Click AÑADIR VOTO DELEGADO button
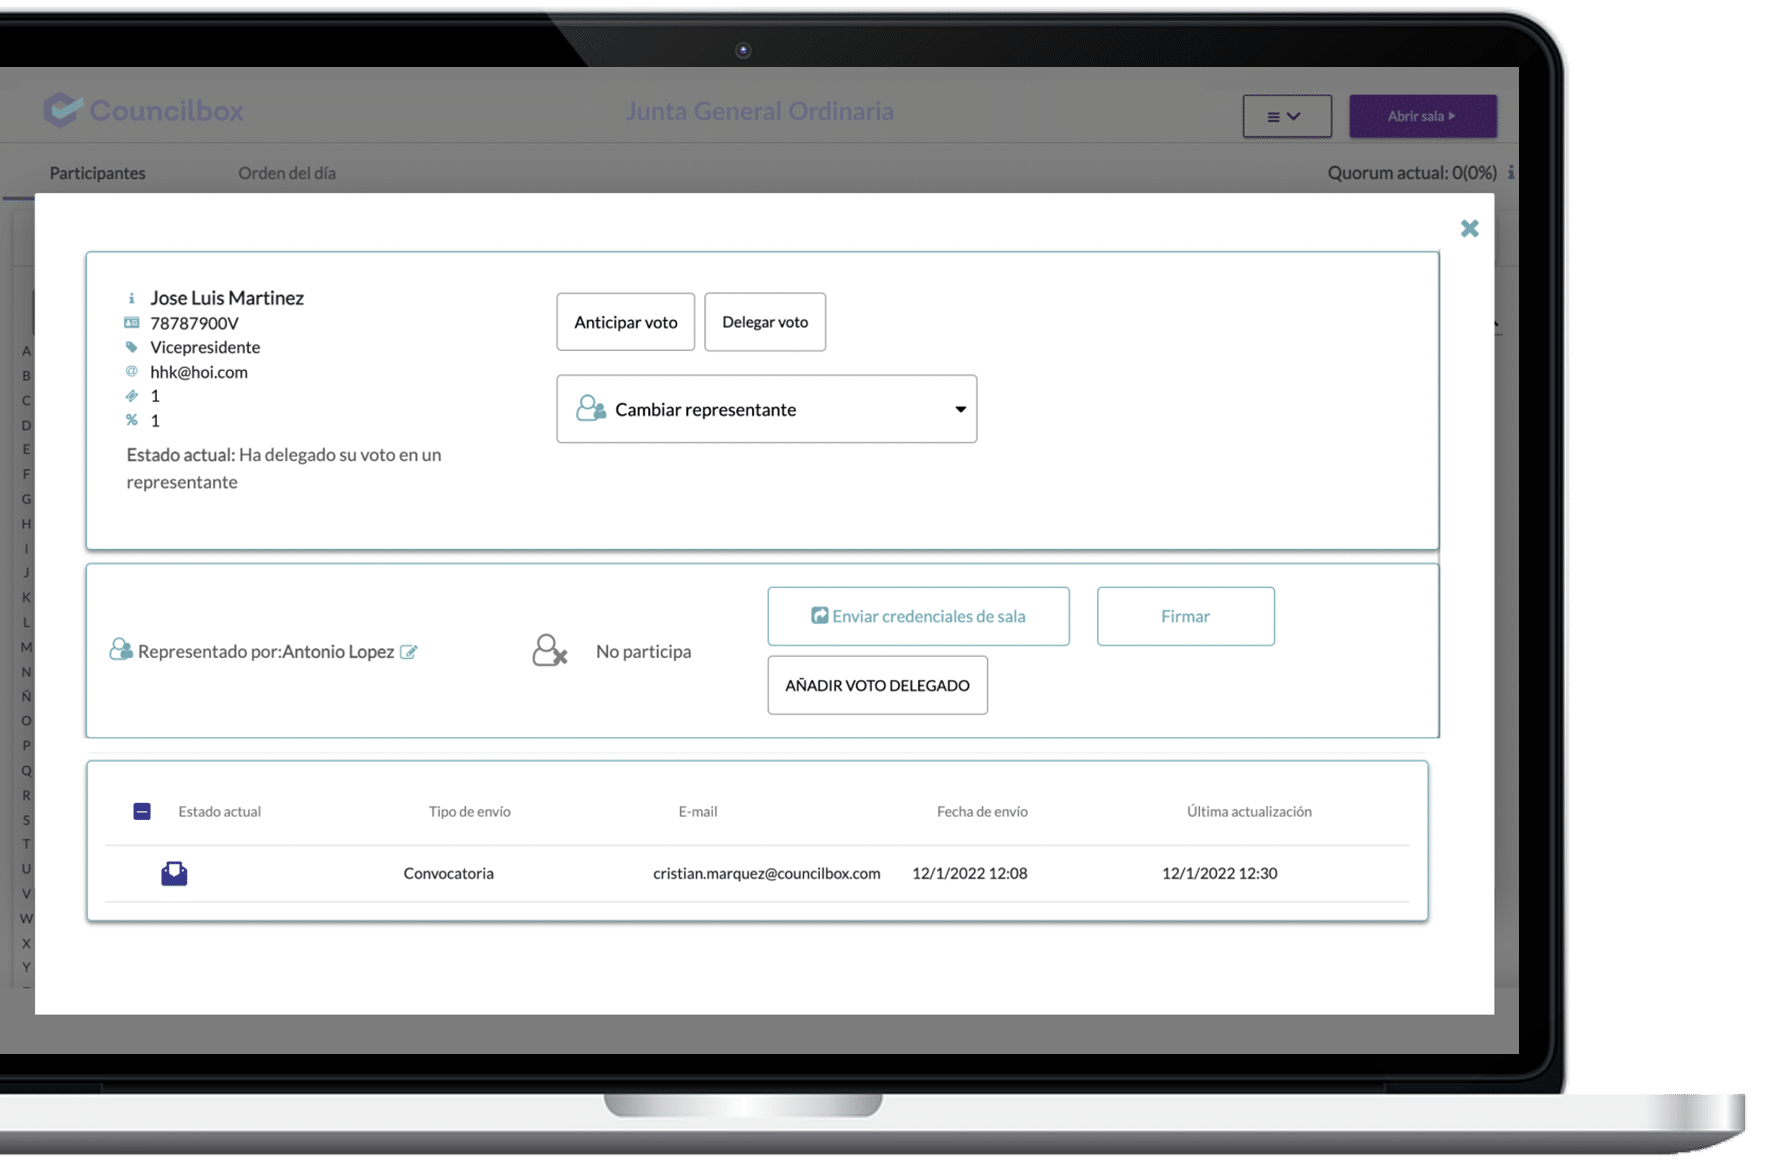 click(877, 685)
